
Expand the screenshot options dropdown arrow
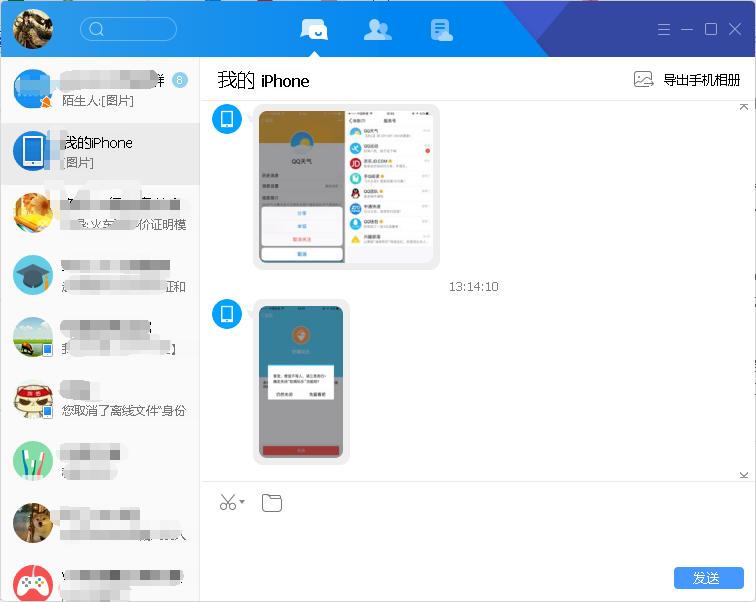pos(242,502)
